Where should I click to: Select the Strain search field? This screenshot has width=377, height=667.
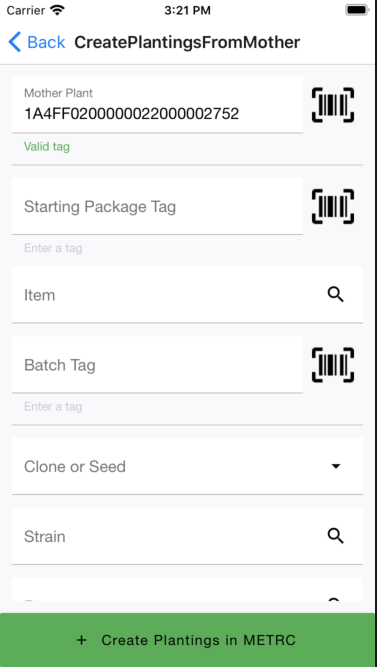[187, 536]
